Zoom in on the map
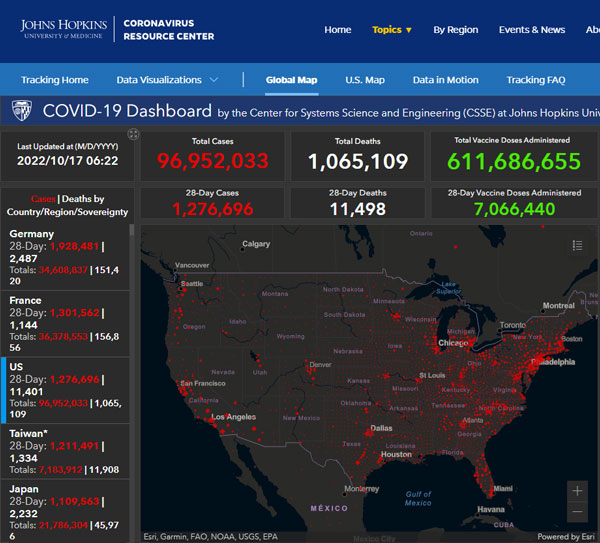The image size is (600, 543). click(x=577, y=490)
